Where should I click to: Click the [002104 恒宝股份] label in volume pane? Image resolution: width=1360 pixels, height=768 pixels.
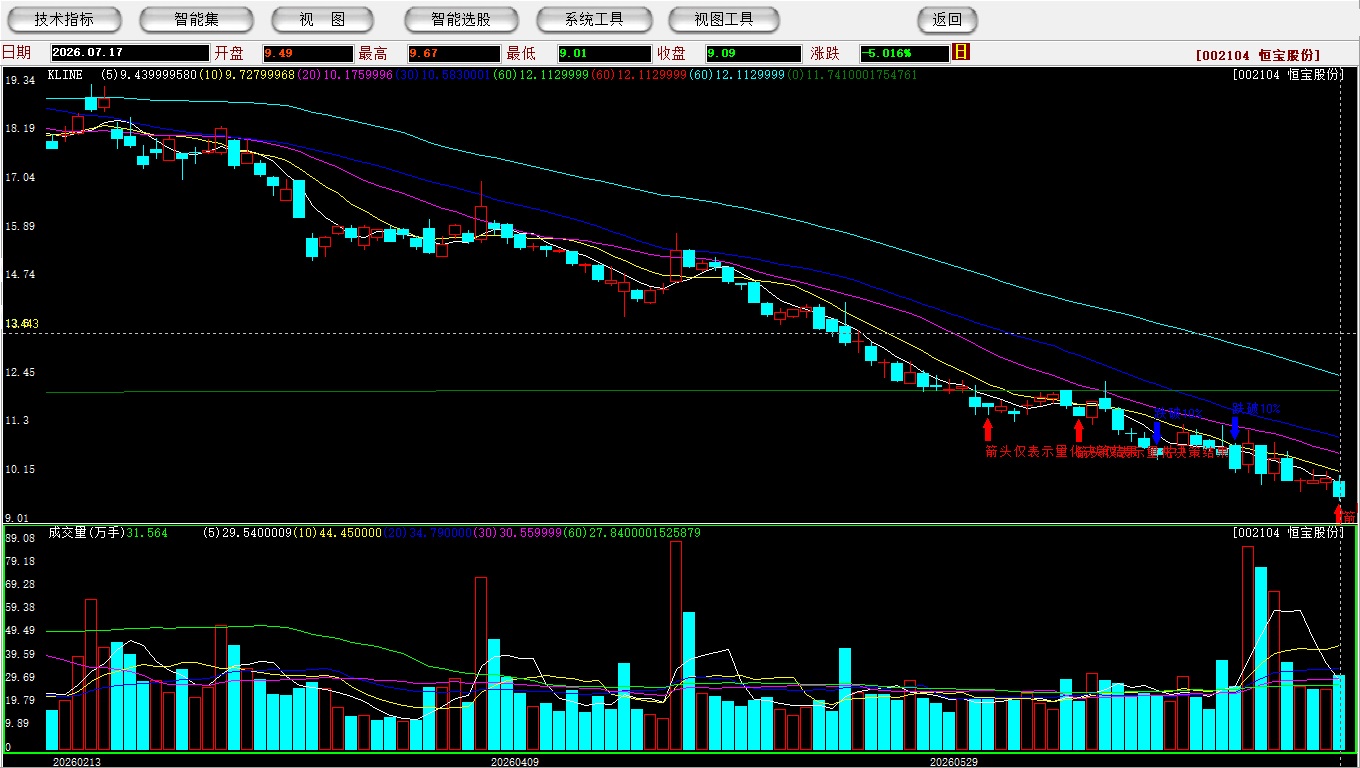1288,533
